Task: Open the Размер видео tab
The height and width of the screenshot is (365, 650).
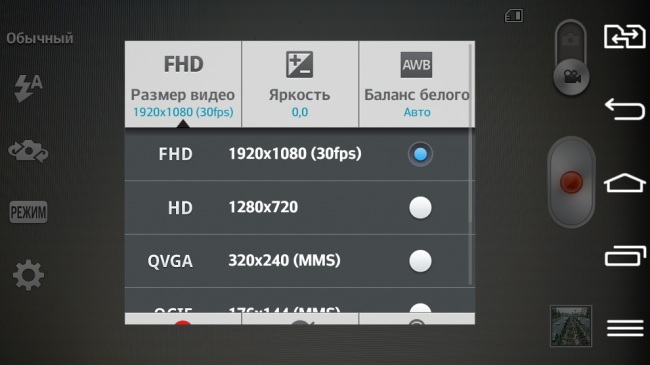Action: click(183, 84)
